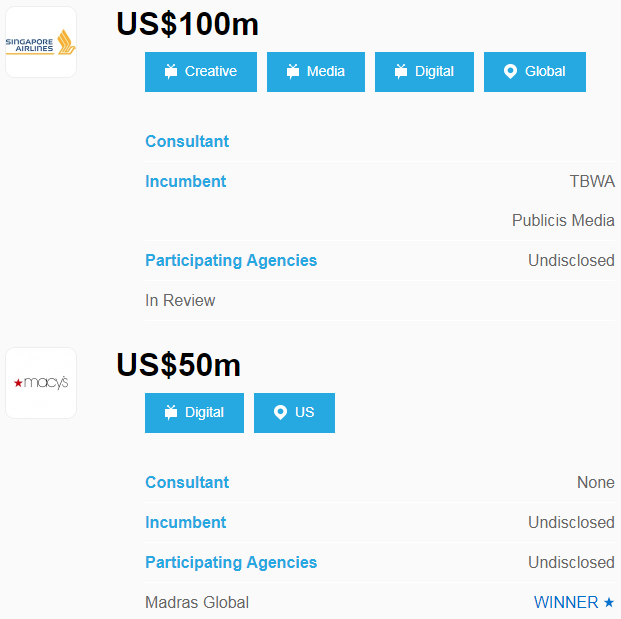621x619 pixels.
Task: Click the TV icon on Creative tag
Action: (x=171, y=71)
